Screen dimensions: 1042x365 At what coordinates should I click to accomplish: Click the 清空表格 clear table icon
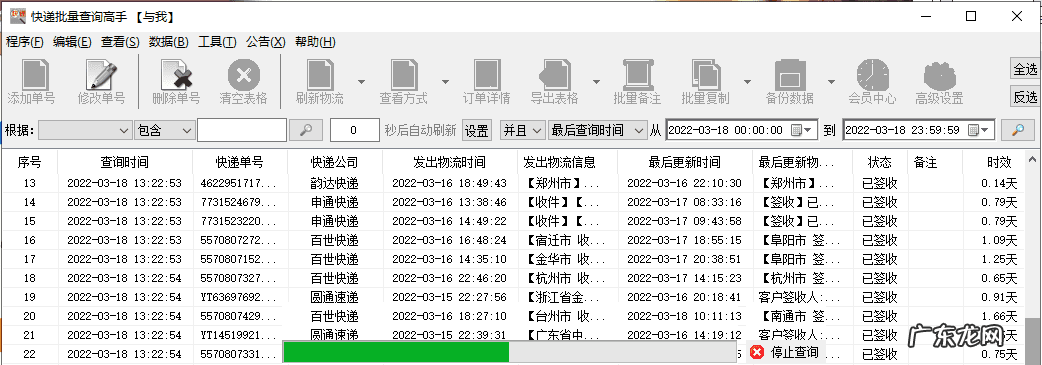click(x=243, y=74)
